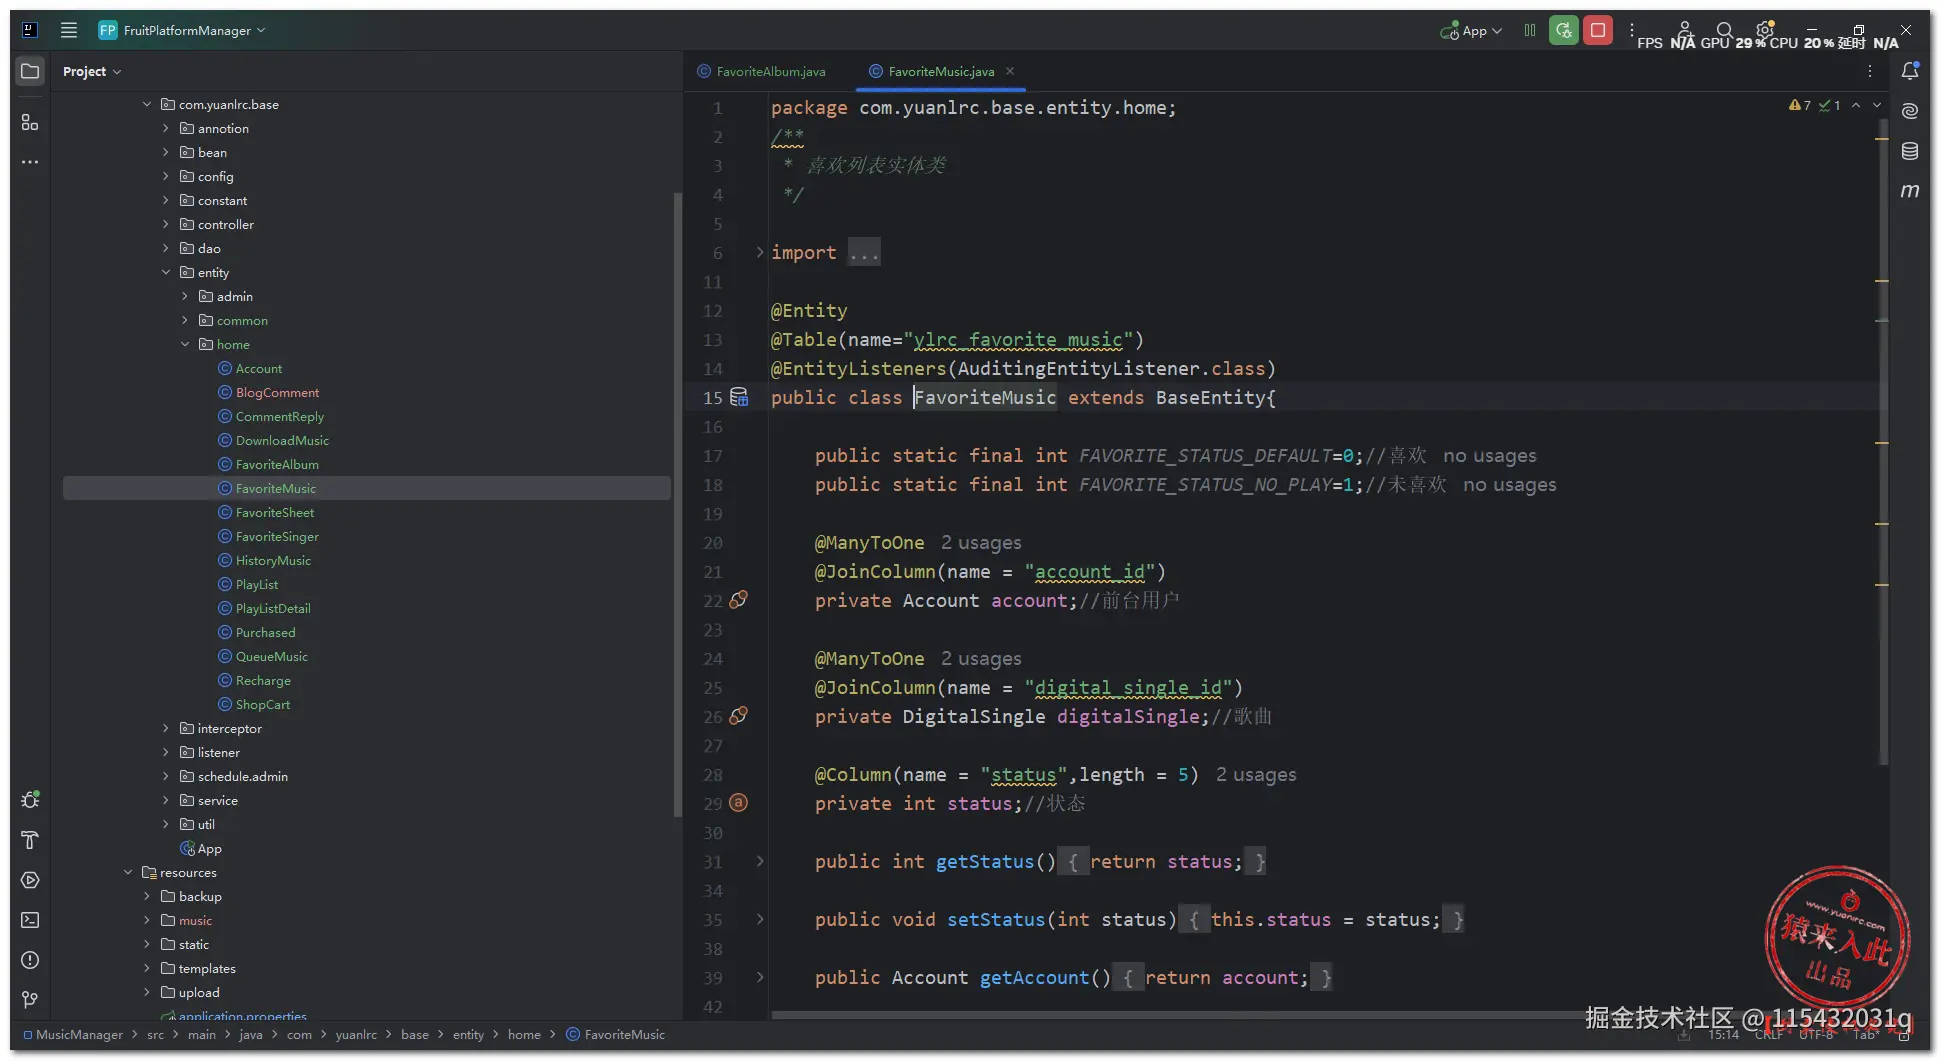Collapse the resources folder
This screenshot has width=1941, height=1061.
(128, 872)
